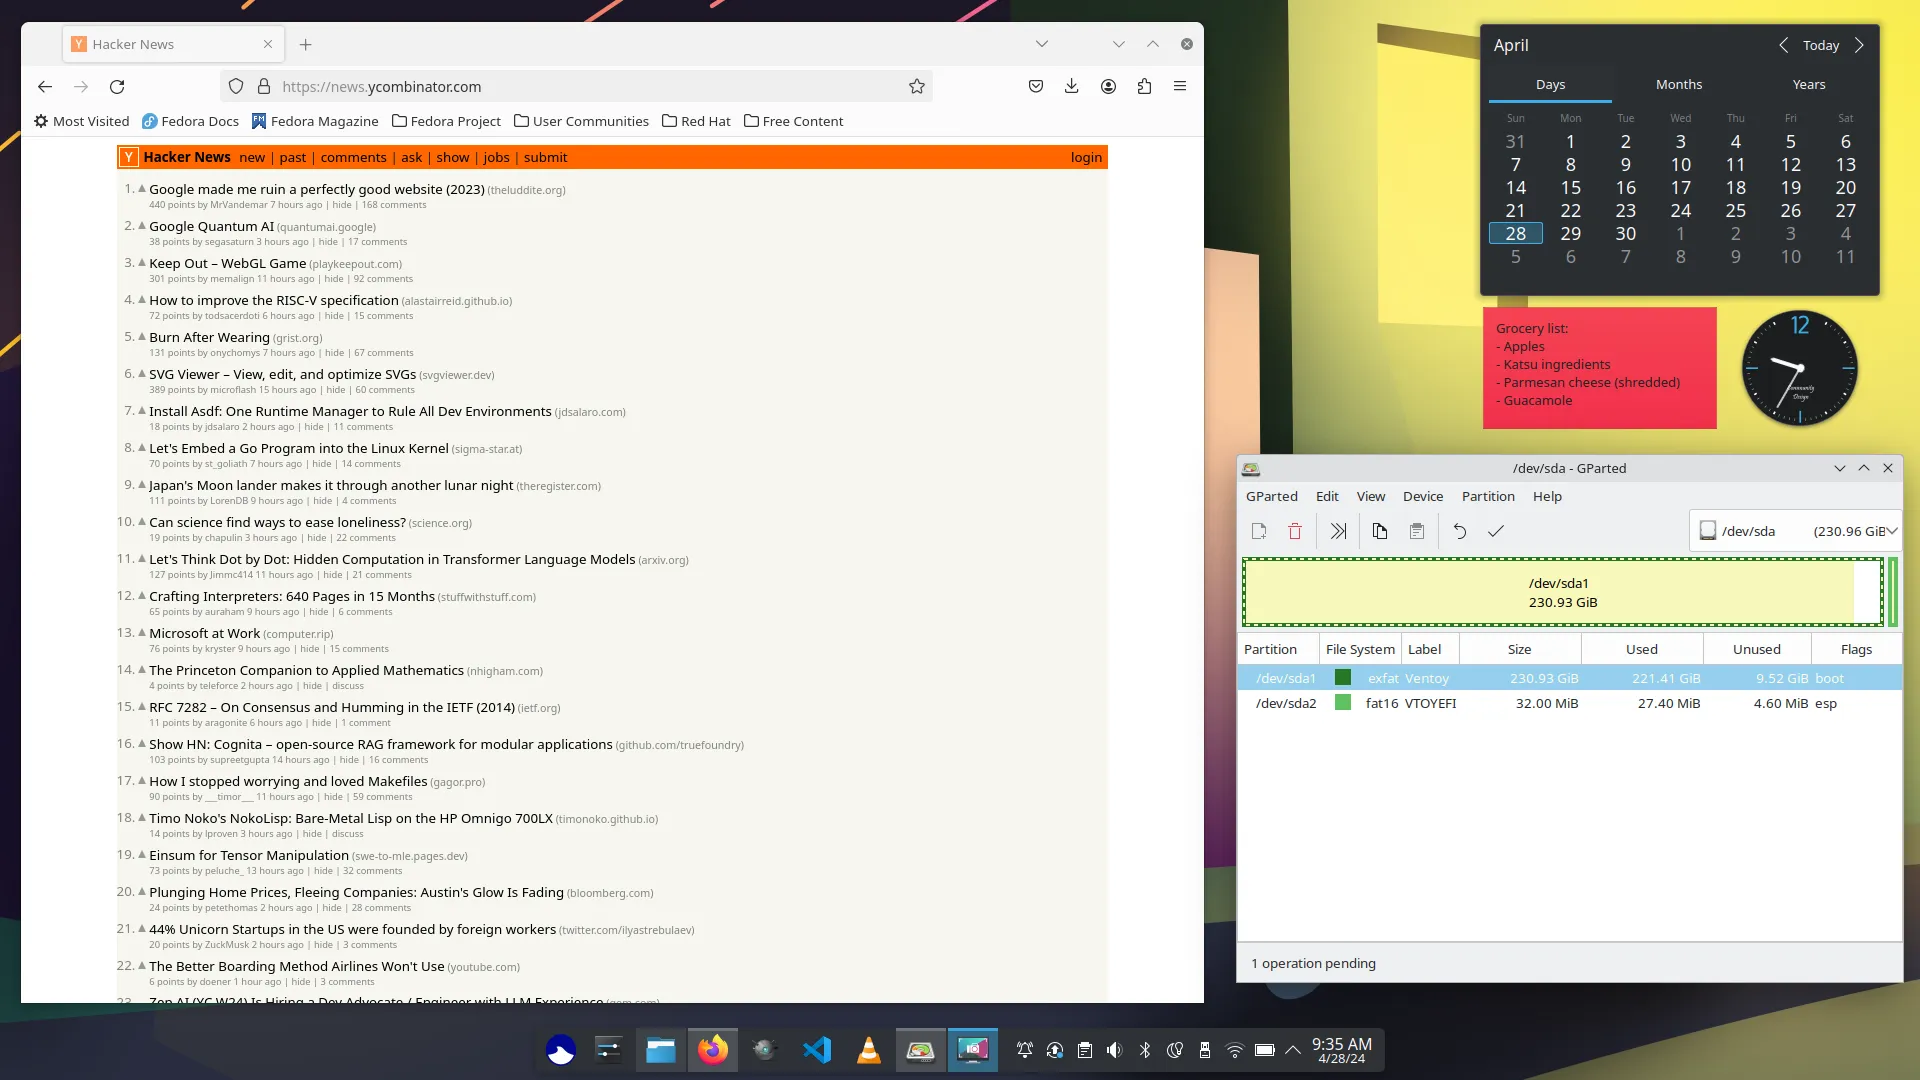Open the Fedora Project bookmarks folder
Image resolution: width=1920 pixels, height=1080 pixels.
click(446, 121)
